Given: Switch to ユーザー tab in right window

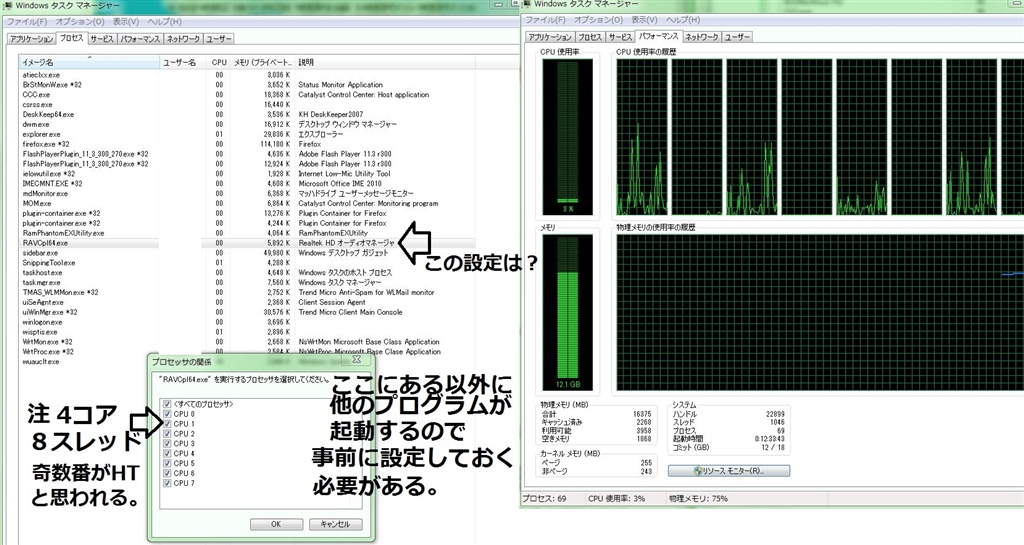Looking at the screenshot, I should [737, 37].
